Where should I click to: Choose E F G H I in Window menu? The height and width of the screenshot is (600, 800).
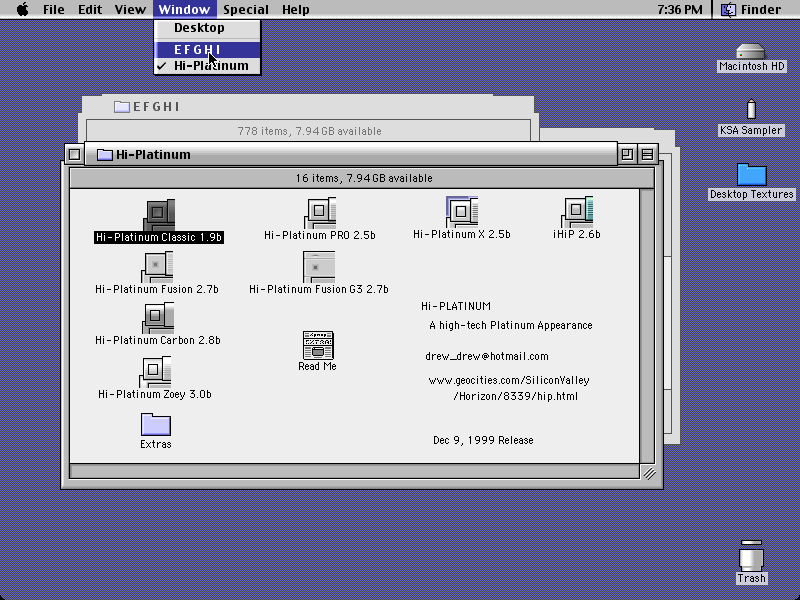coord(207,49)
